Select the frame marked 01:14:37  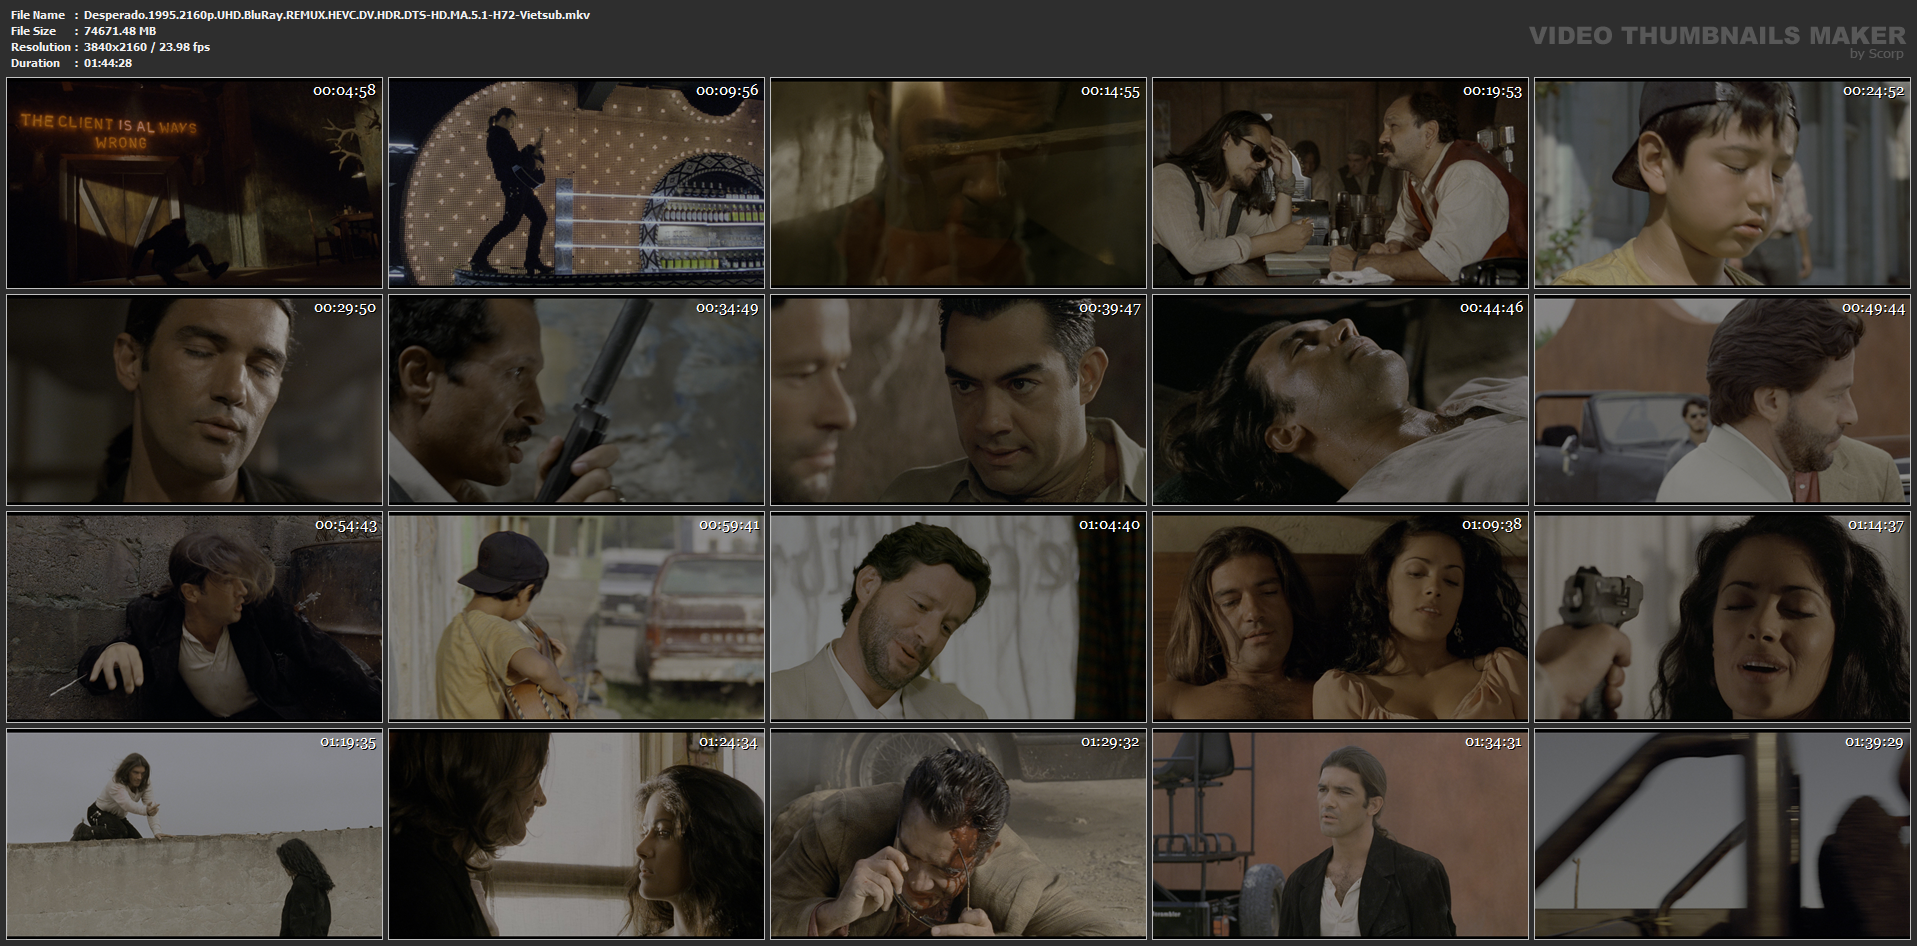coord(1722,617)
